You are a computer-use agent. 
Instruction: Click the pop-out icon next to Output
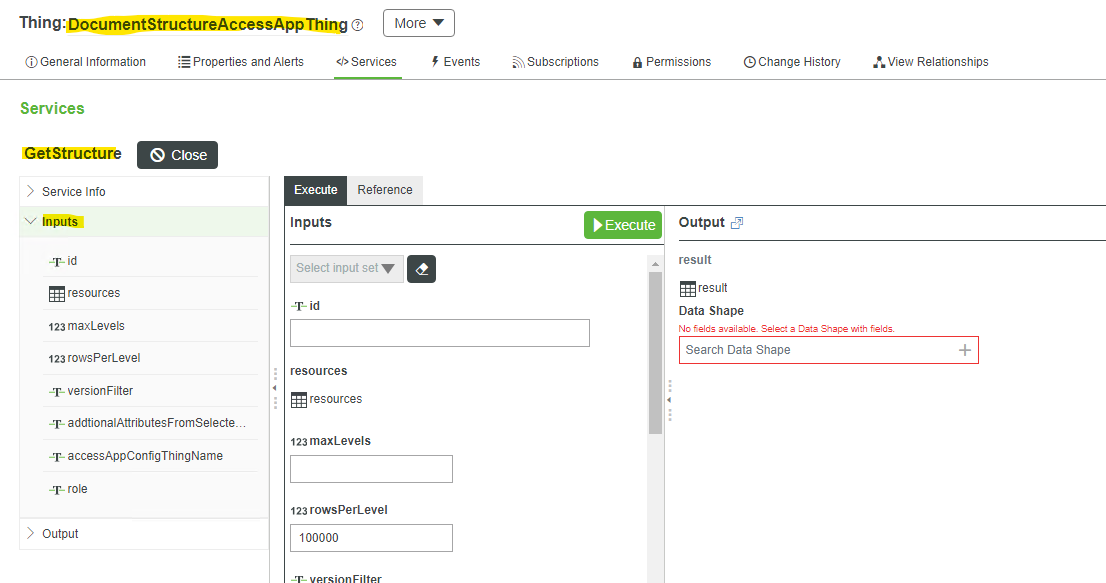[x=738, y=221]
